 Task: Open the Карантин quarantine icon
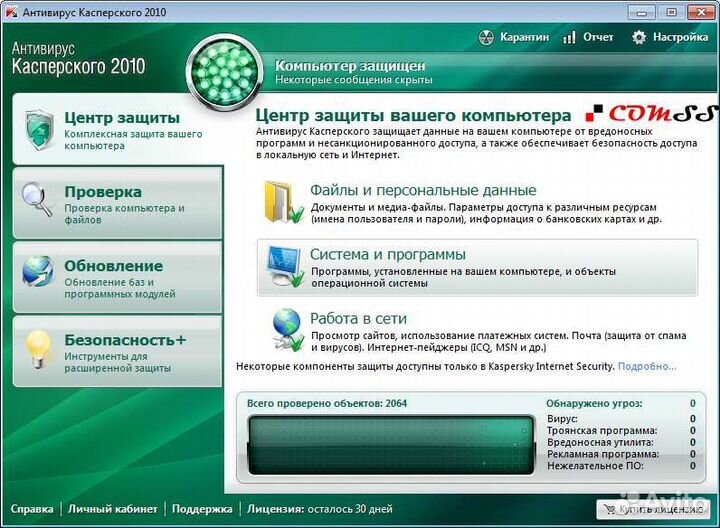pos(486,37)
